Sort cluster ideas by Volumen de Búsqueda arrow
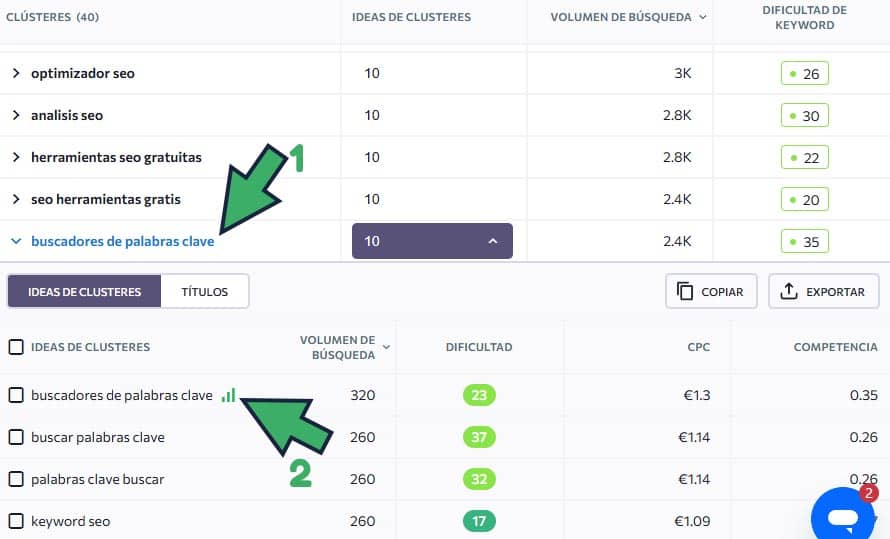 pos(386,347)
